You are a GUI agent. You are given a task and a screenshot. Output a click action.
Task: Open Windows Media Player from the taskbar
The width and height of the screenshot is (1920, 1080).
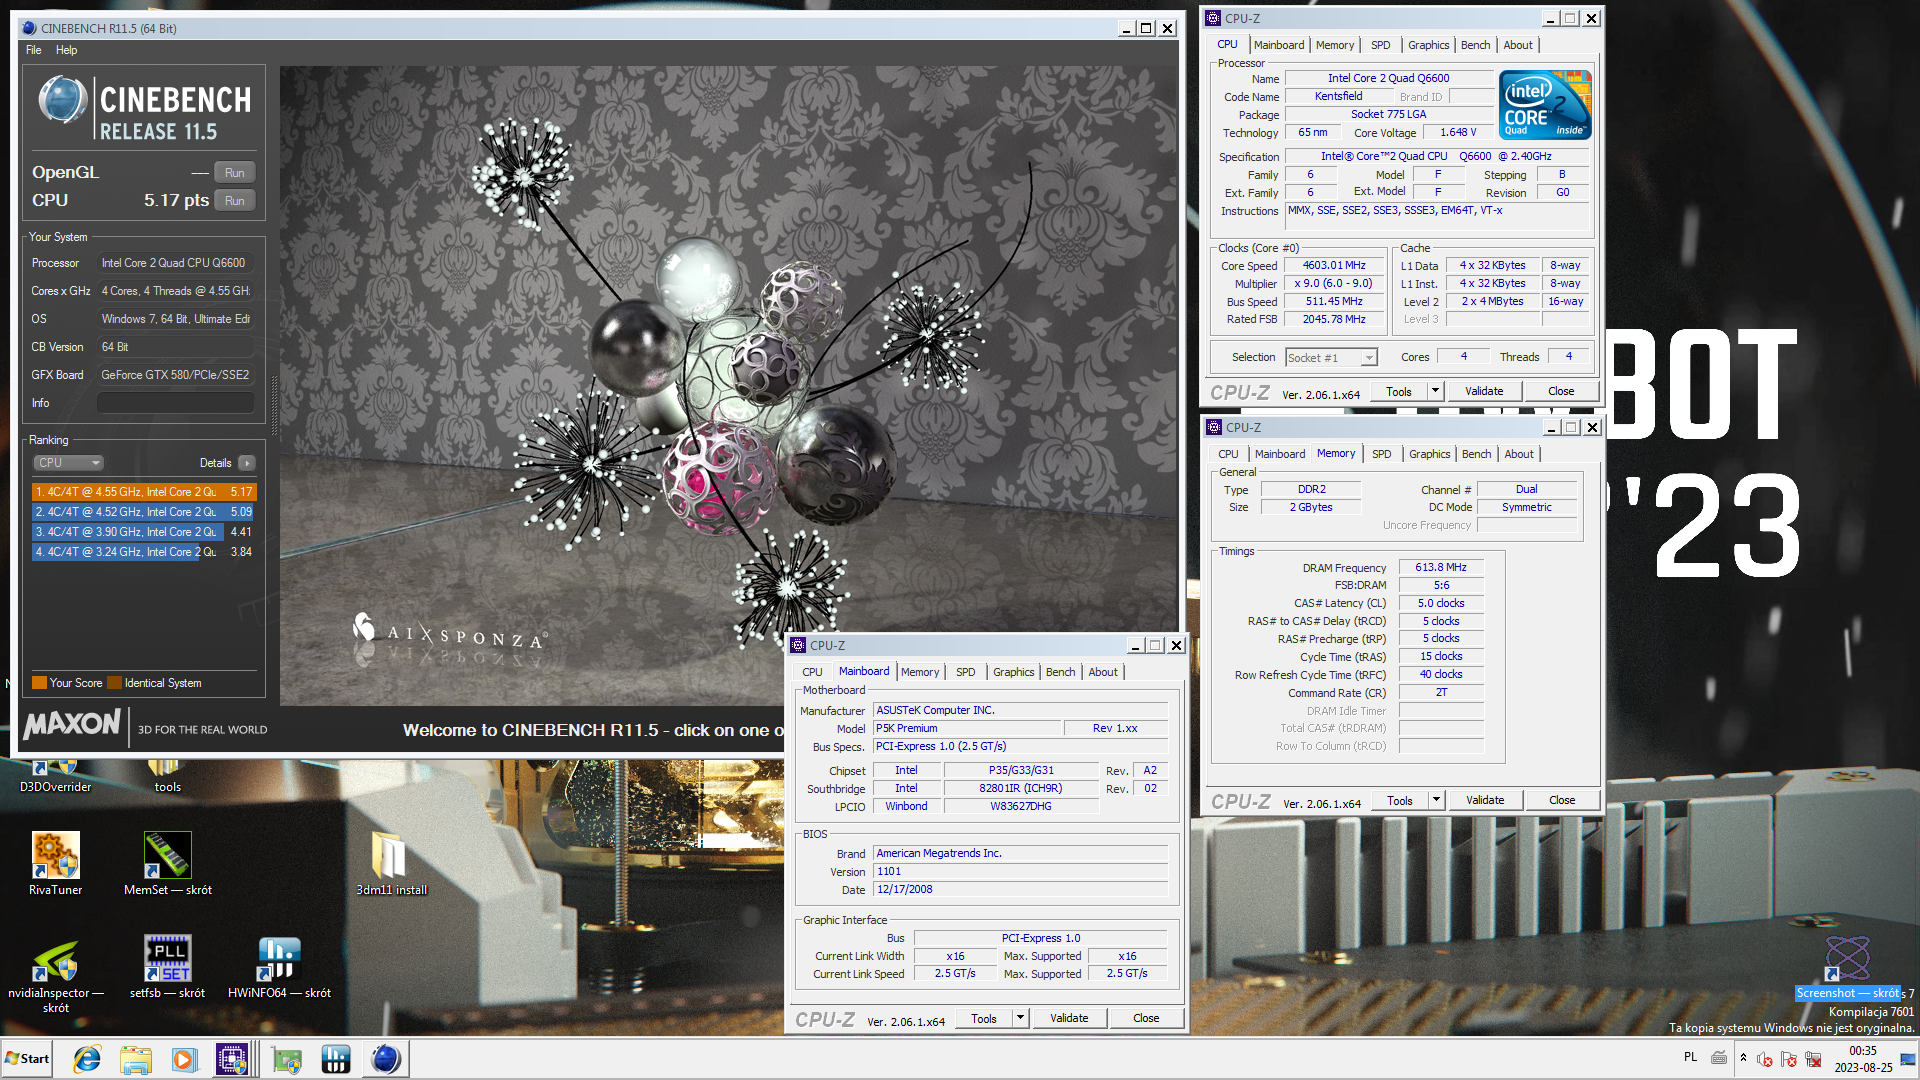(x=184, y=1059)
